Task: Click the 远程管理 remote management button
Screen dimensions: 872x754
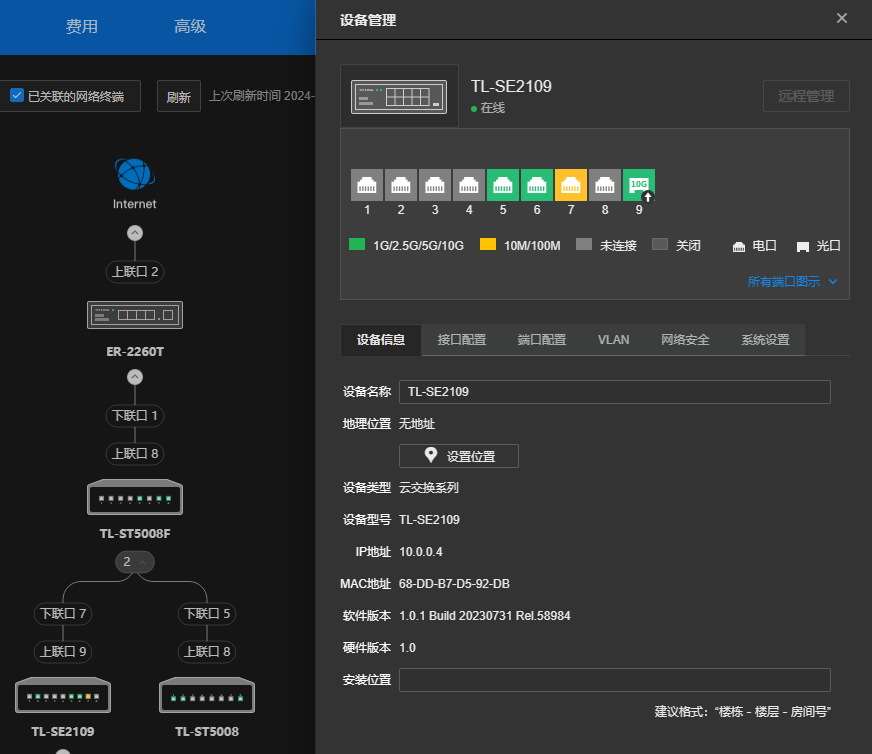Action: point(806,96)
